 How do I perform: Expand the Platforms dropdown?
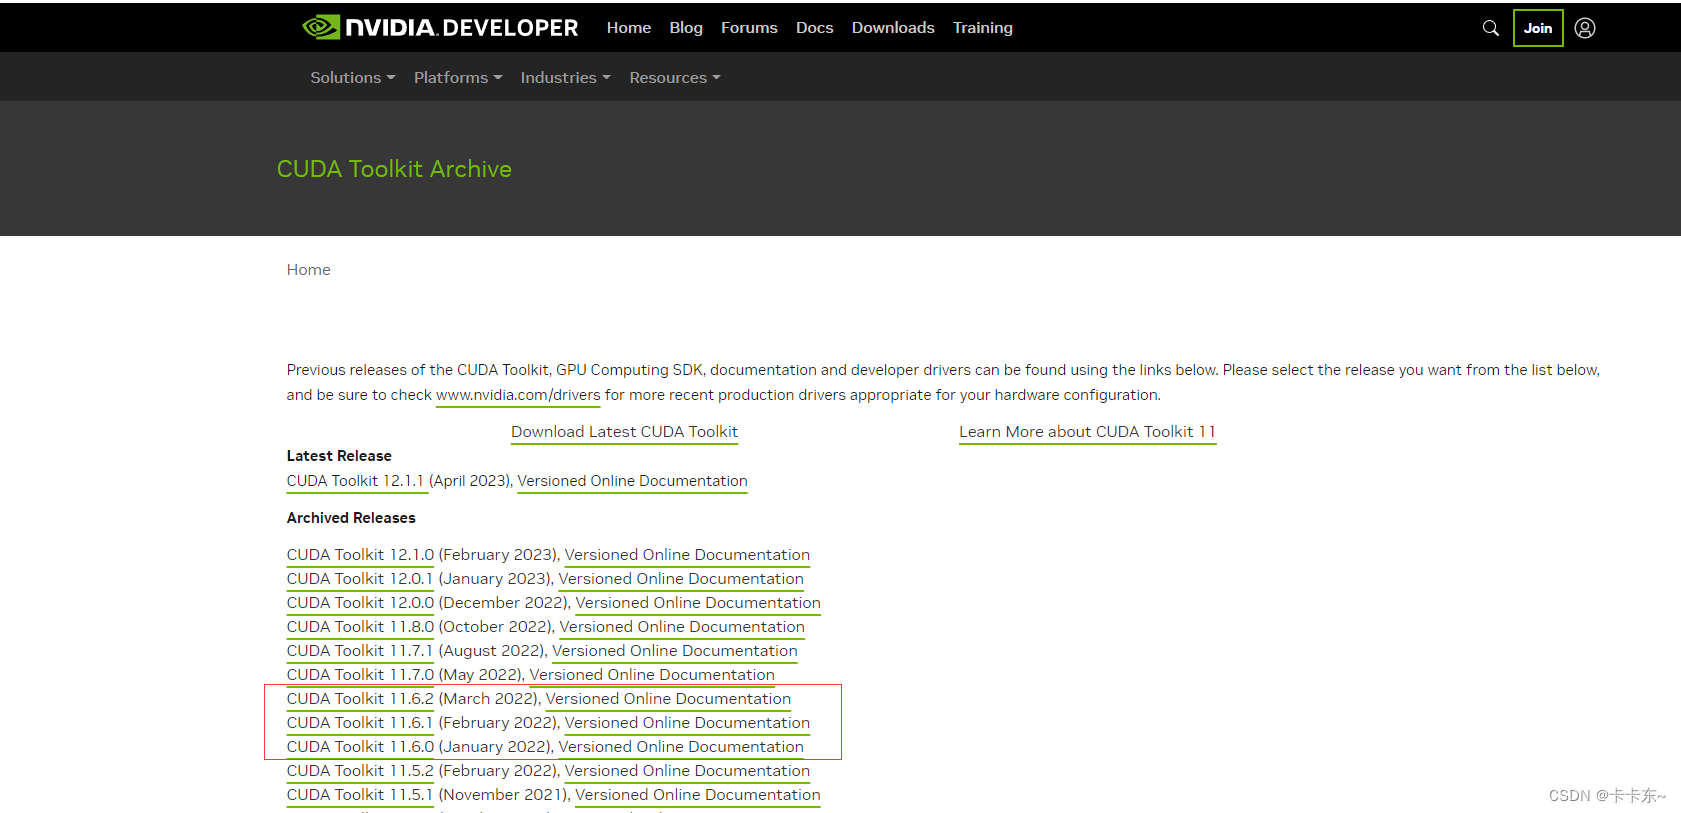458,77
